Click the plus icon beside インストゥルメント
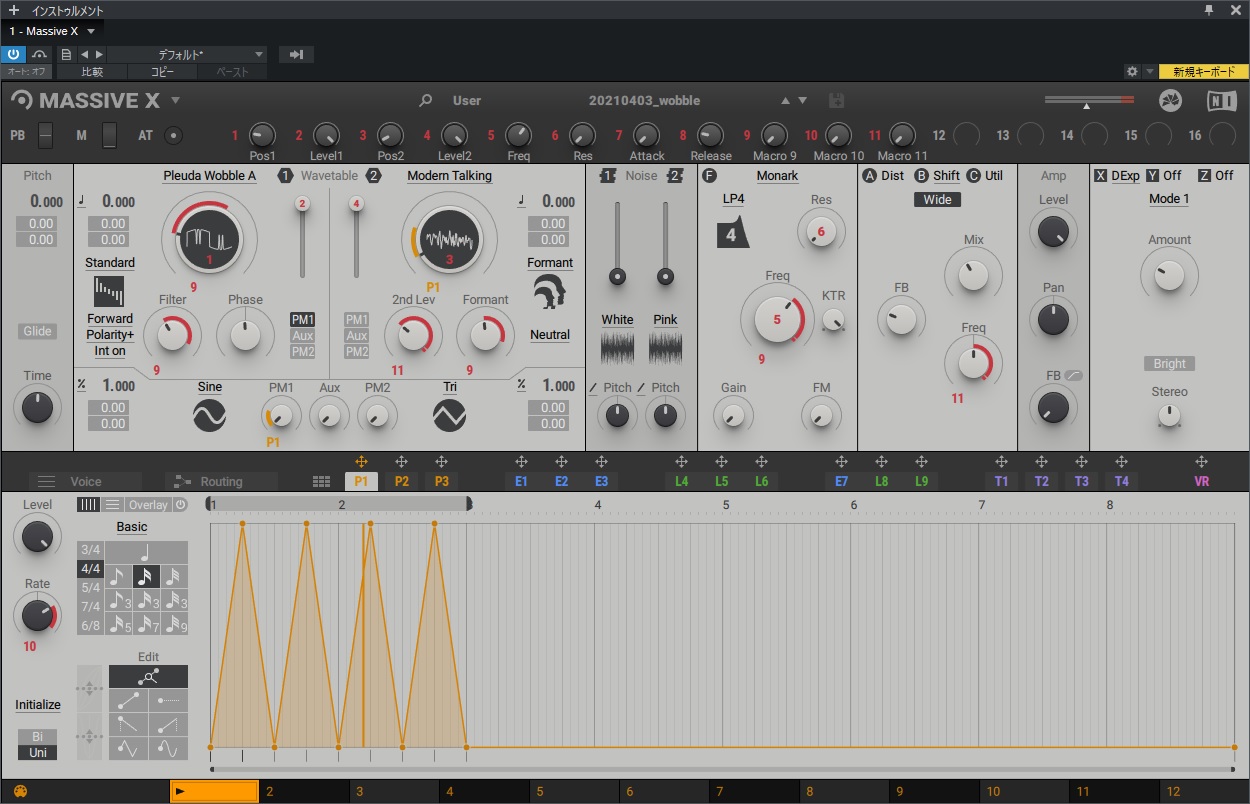 coord(14,10)
